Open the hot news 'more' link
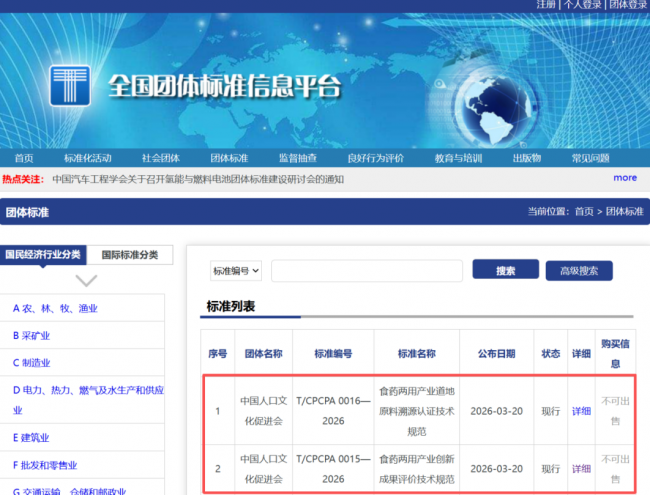650x495 pixels. (x=625, y=178)
